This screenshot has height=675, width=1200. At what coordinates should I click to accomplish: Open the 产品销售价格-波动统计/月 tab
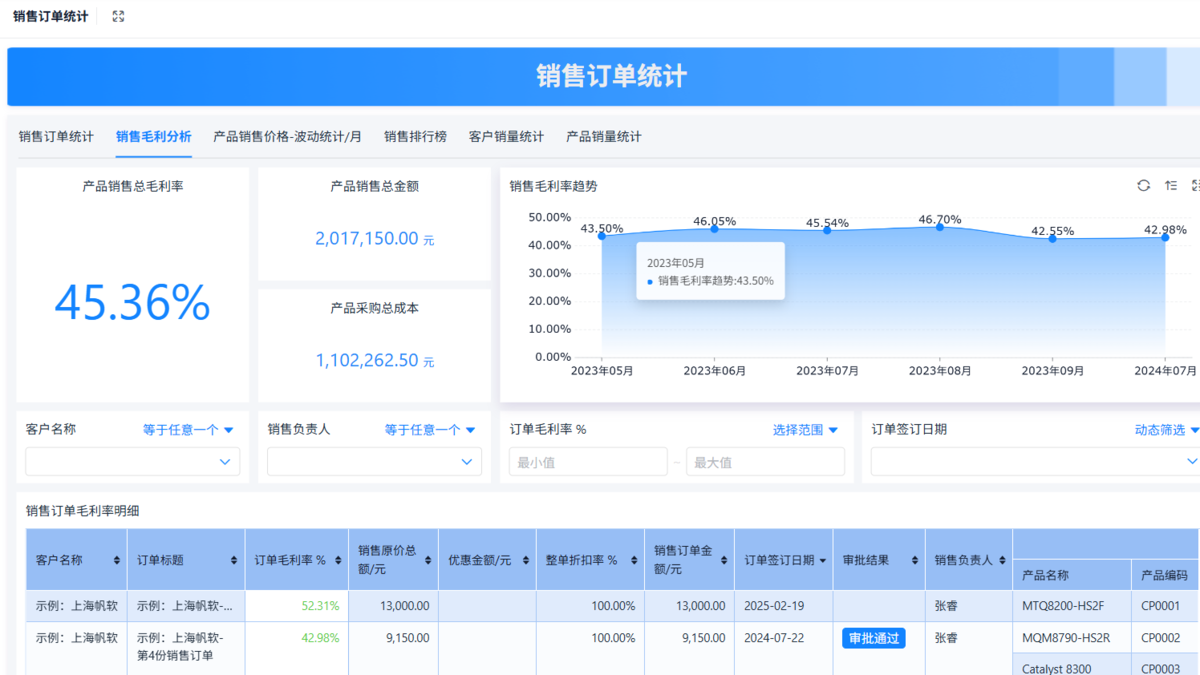point(287,137)
